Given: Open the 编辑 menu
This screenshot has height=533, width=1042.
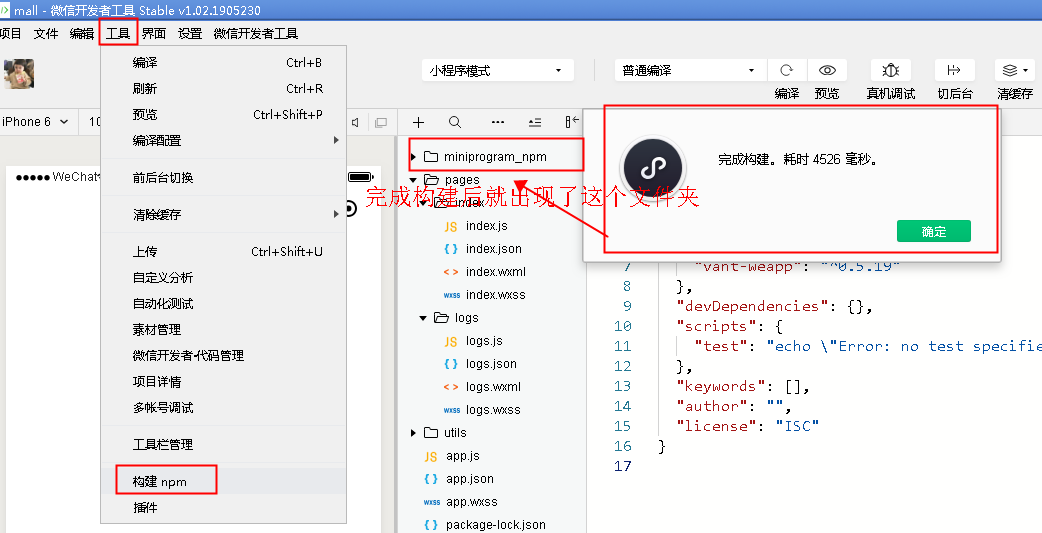Looking at the screenshot, I should point(82,33).
